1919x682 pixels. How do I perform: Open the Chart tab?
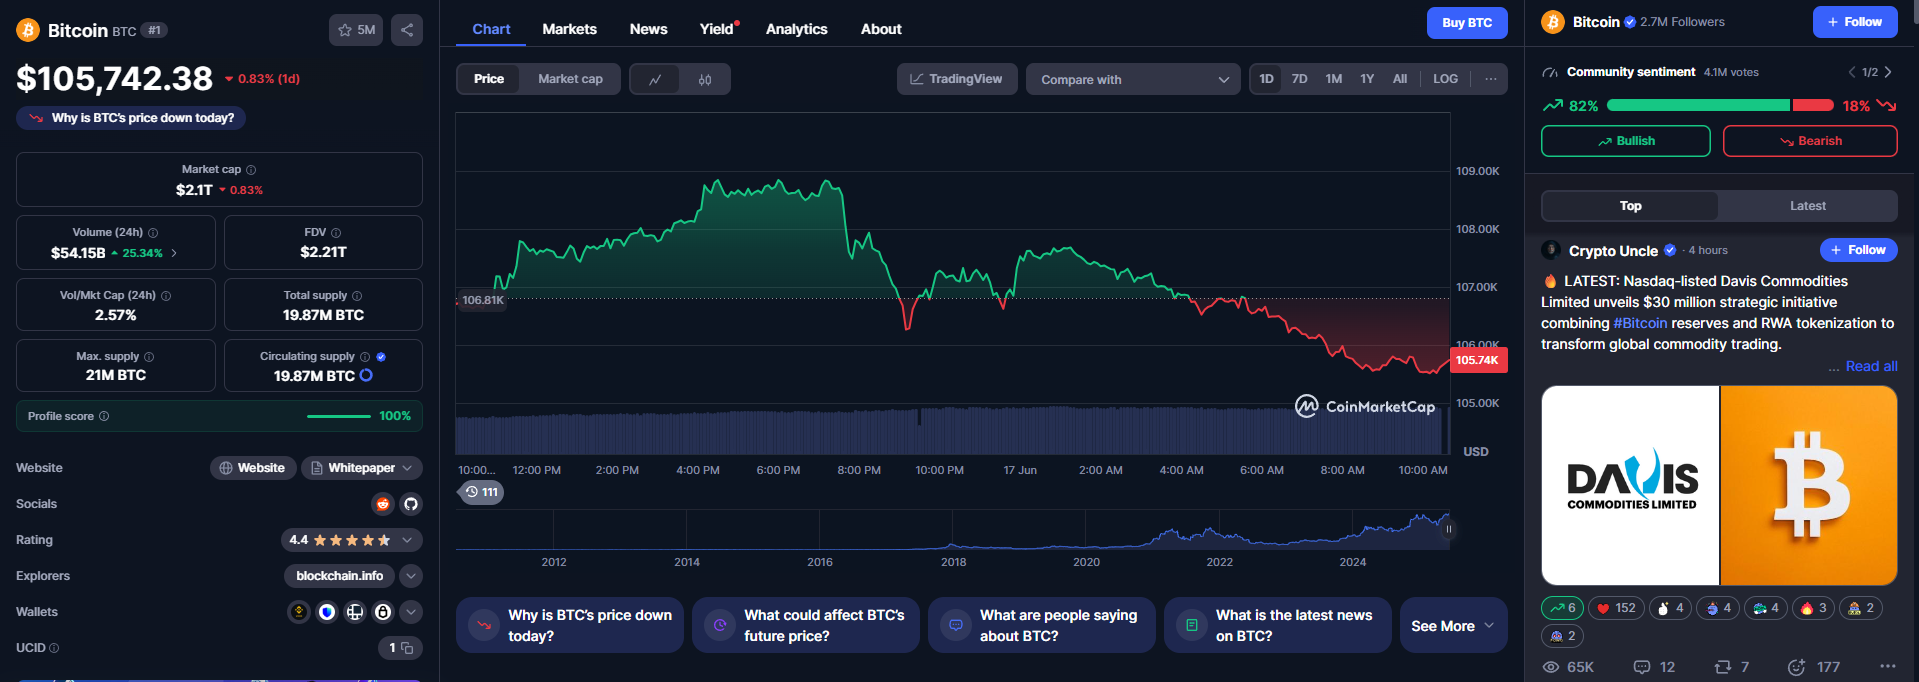(x=491, y=29)
